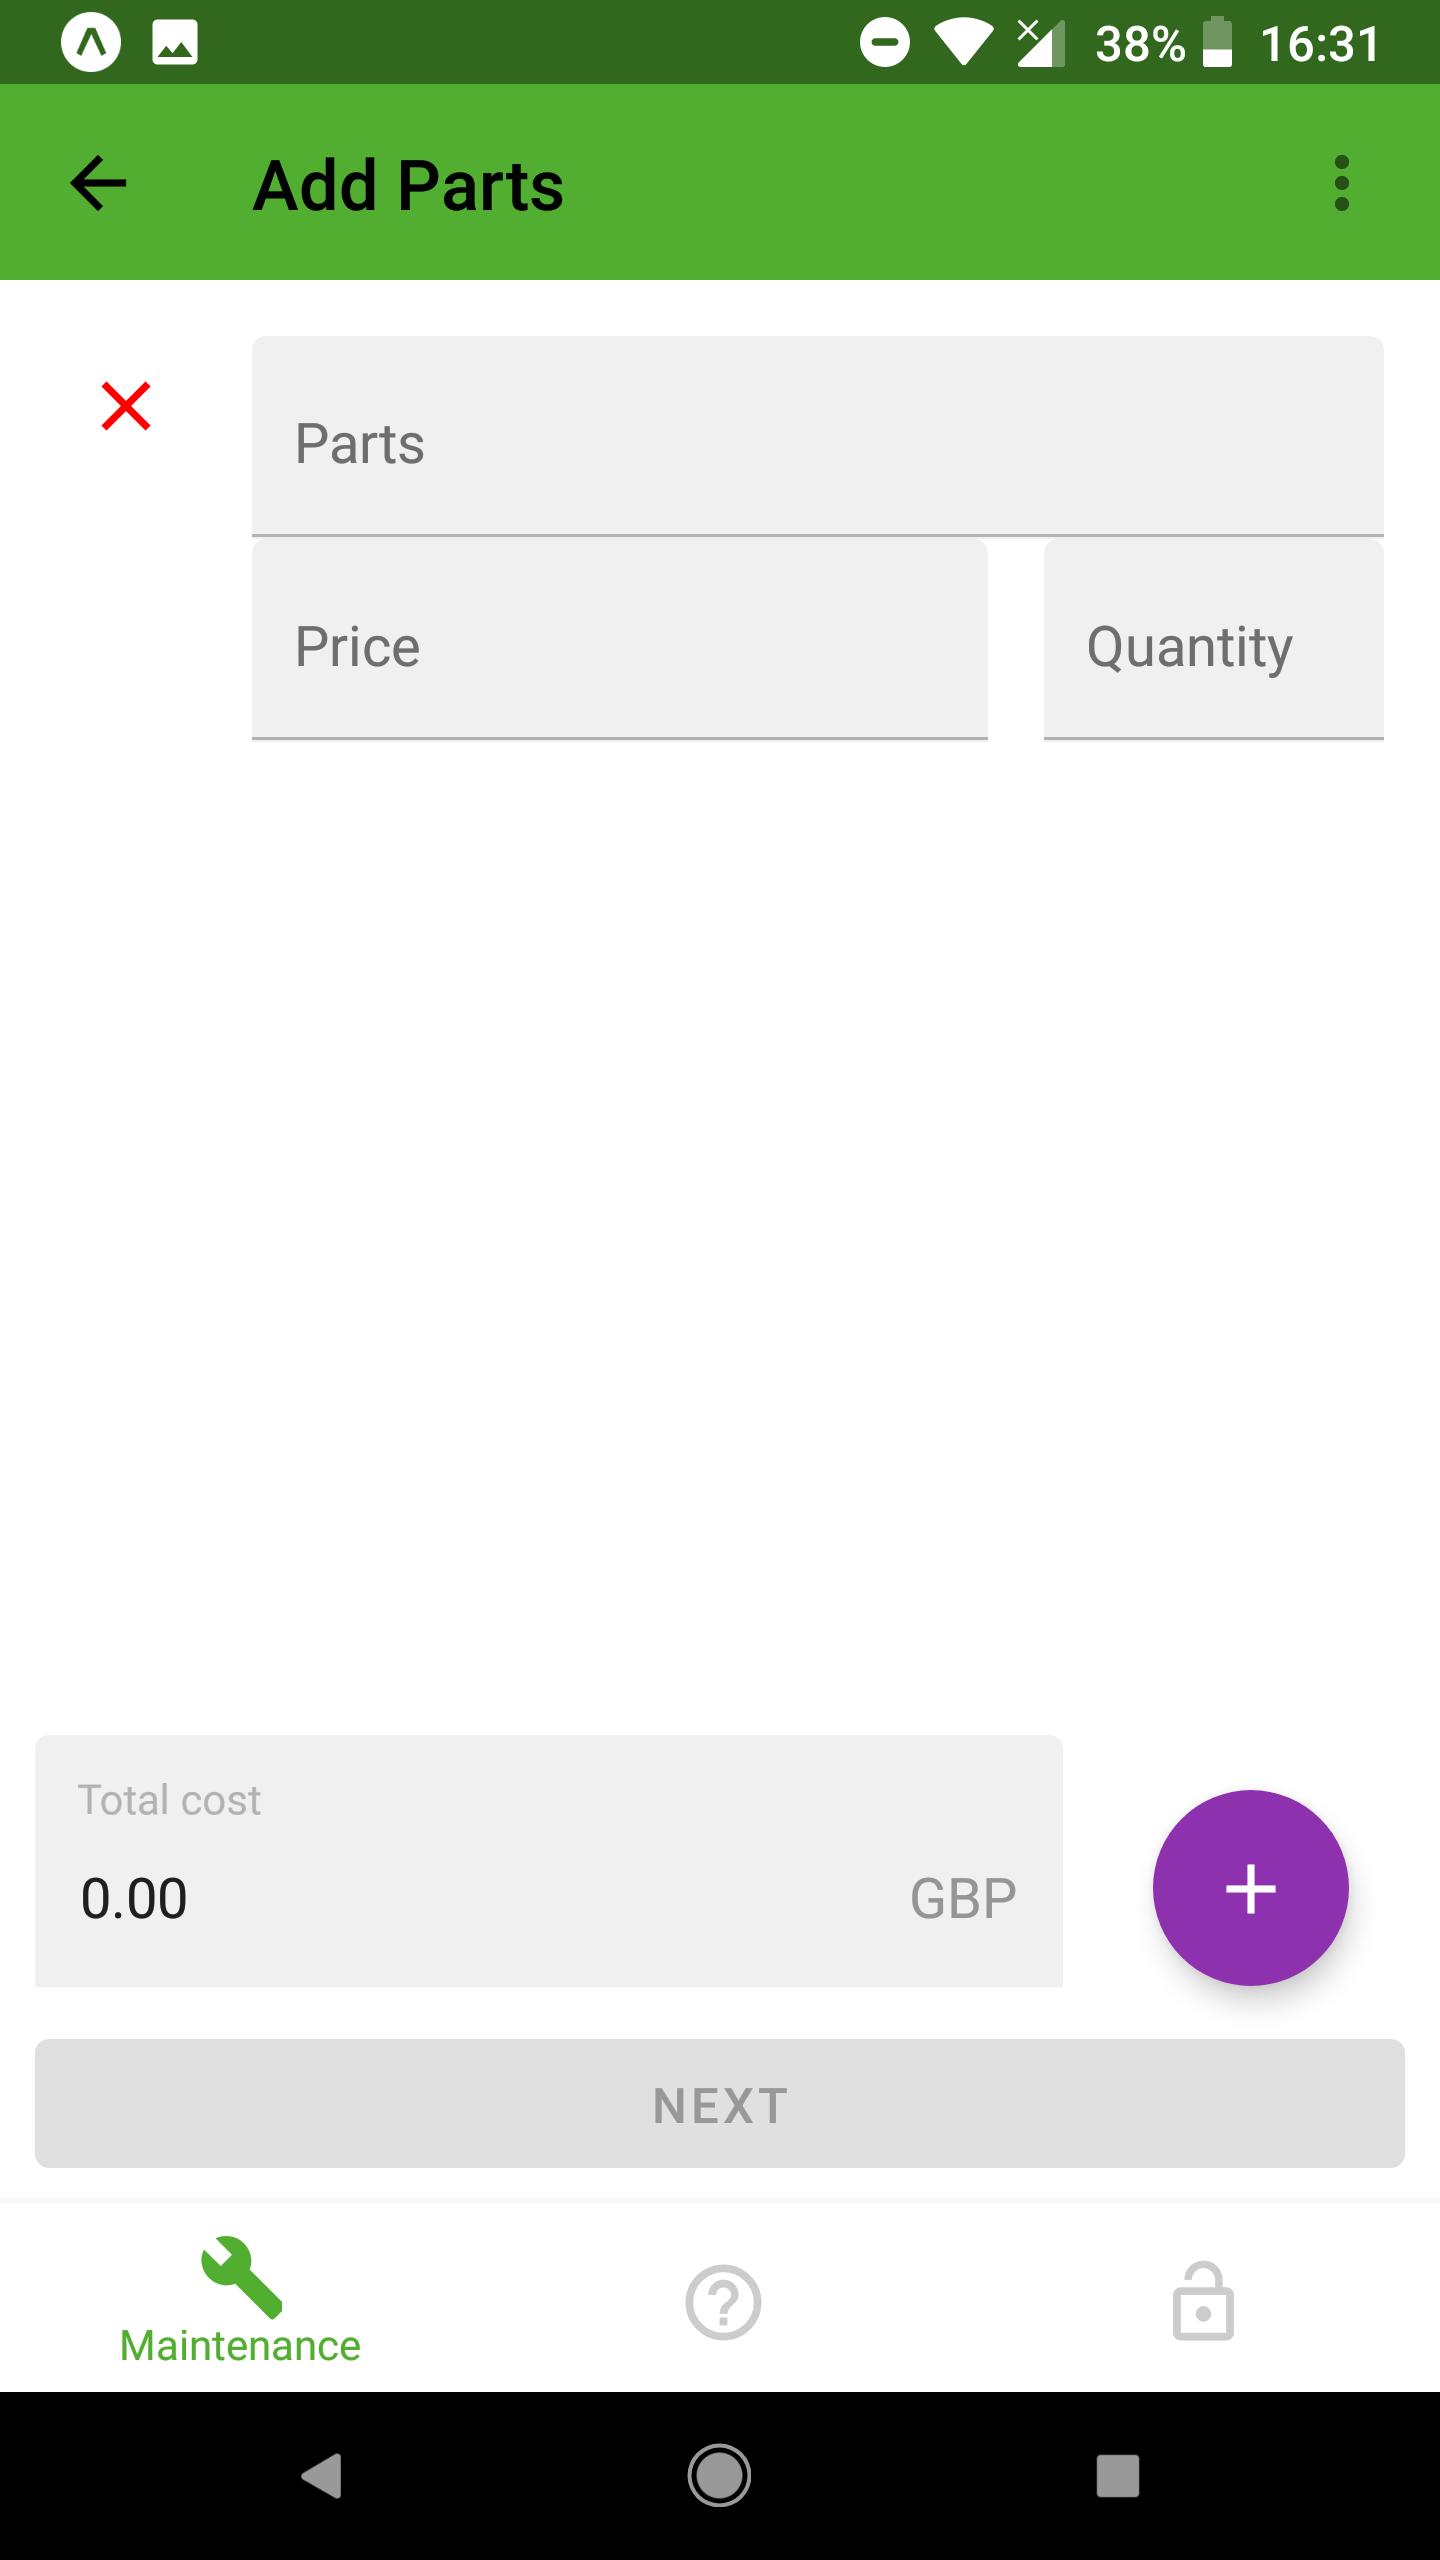Open the three-dot overflow menu
The width and height of the screenshot is (1440, 2560).
coord(1341,183)
